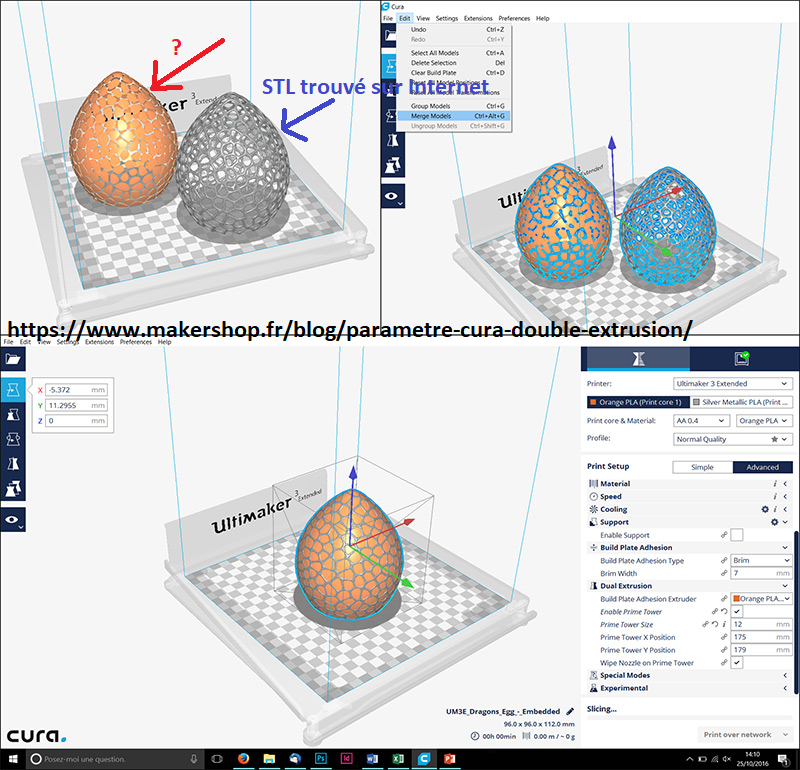This screenshot has height=770, width=800.
Task: Open Firefox from the taskbar
Action: point(243,759)
